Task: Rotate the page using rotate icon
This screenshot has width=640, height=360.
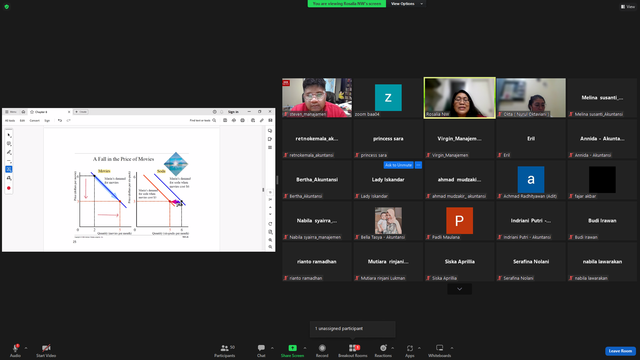Action: (x=270, y=224)
